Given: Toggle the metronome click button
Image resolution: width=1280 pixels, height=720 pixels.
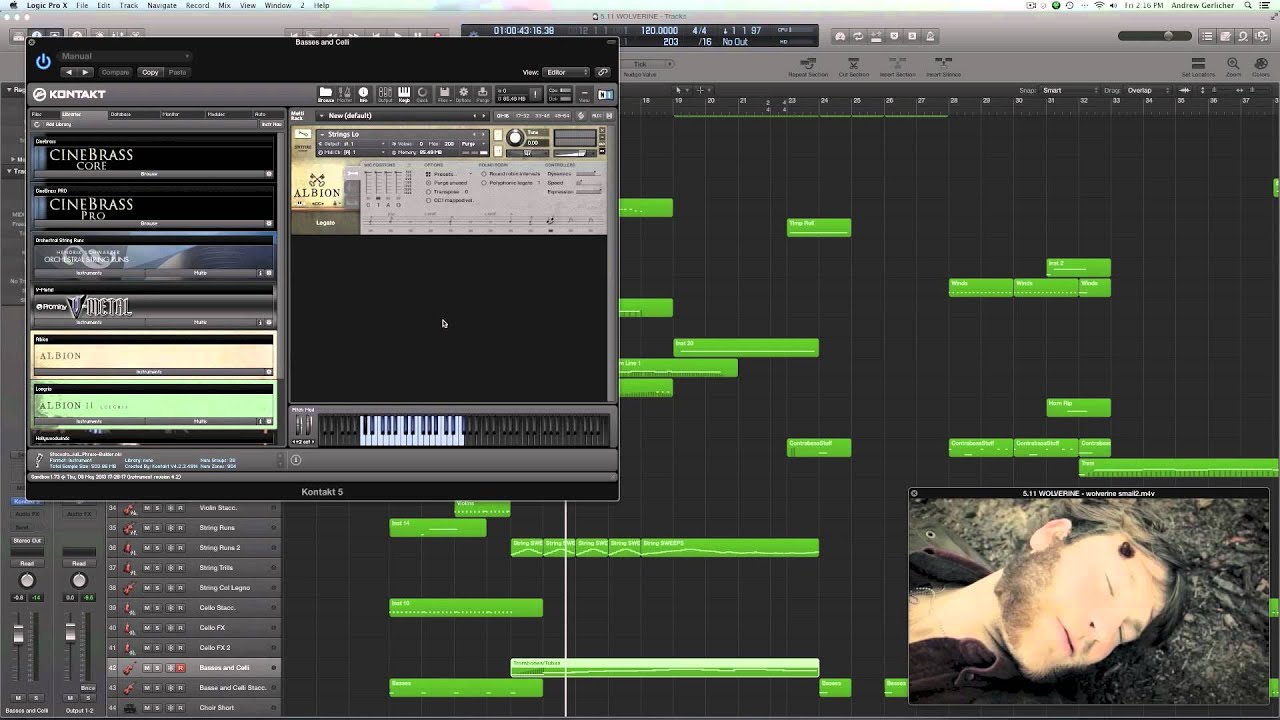Looking at the screenshot, I should (931, 36).
